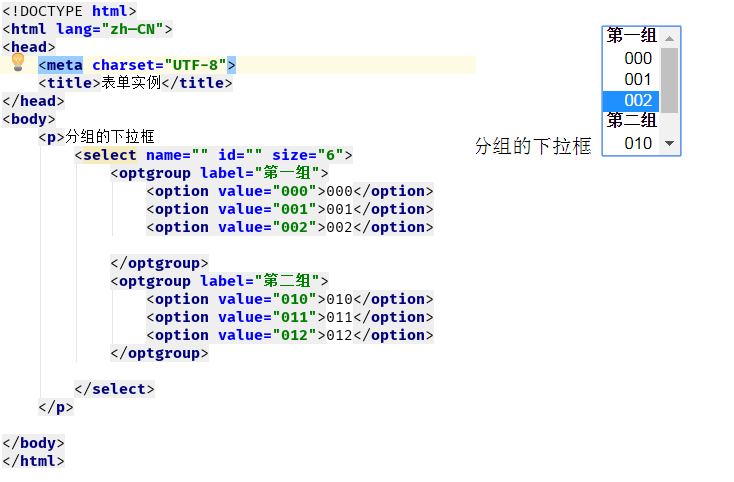Click the closing </p> tag
The image size is (734, 482).
tap(56, 407)
